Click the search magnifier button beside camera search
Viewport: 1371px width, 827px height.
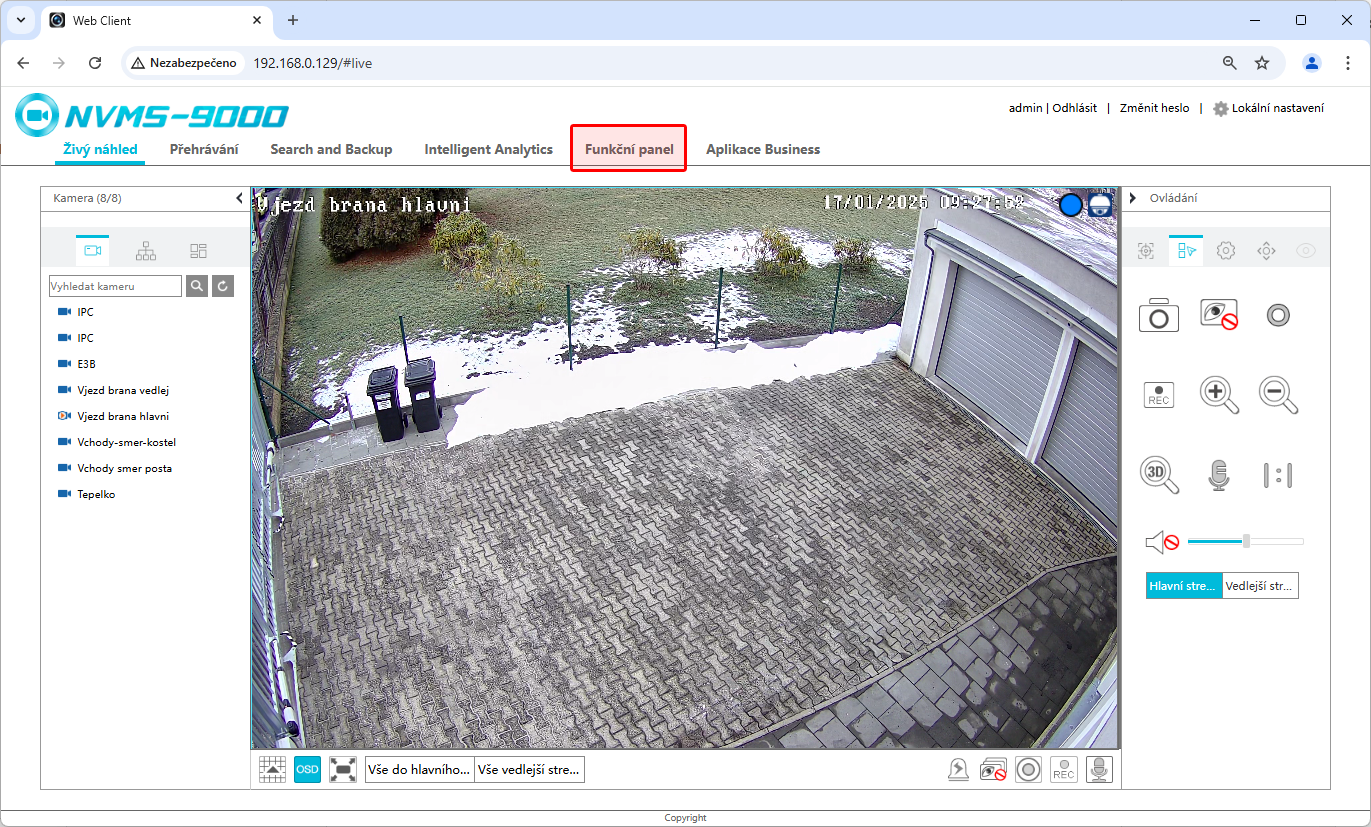tap(197, 286)
